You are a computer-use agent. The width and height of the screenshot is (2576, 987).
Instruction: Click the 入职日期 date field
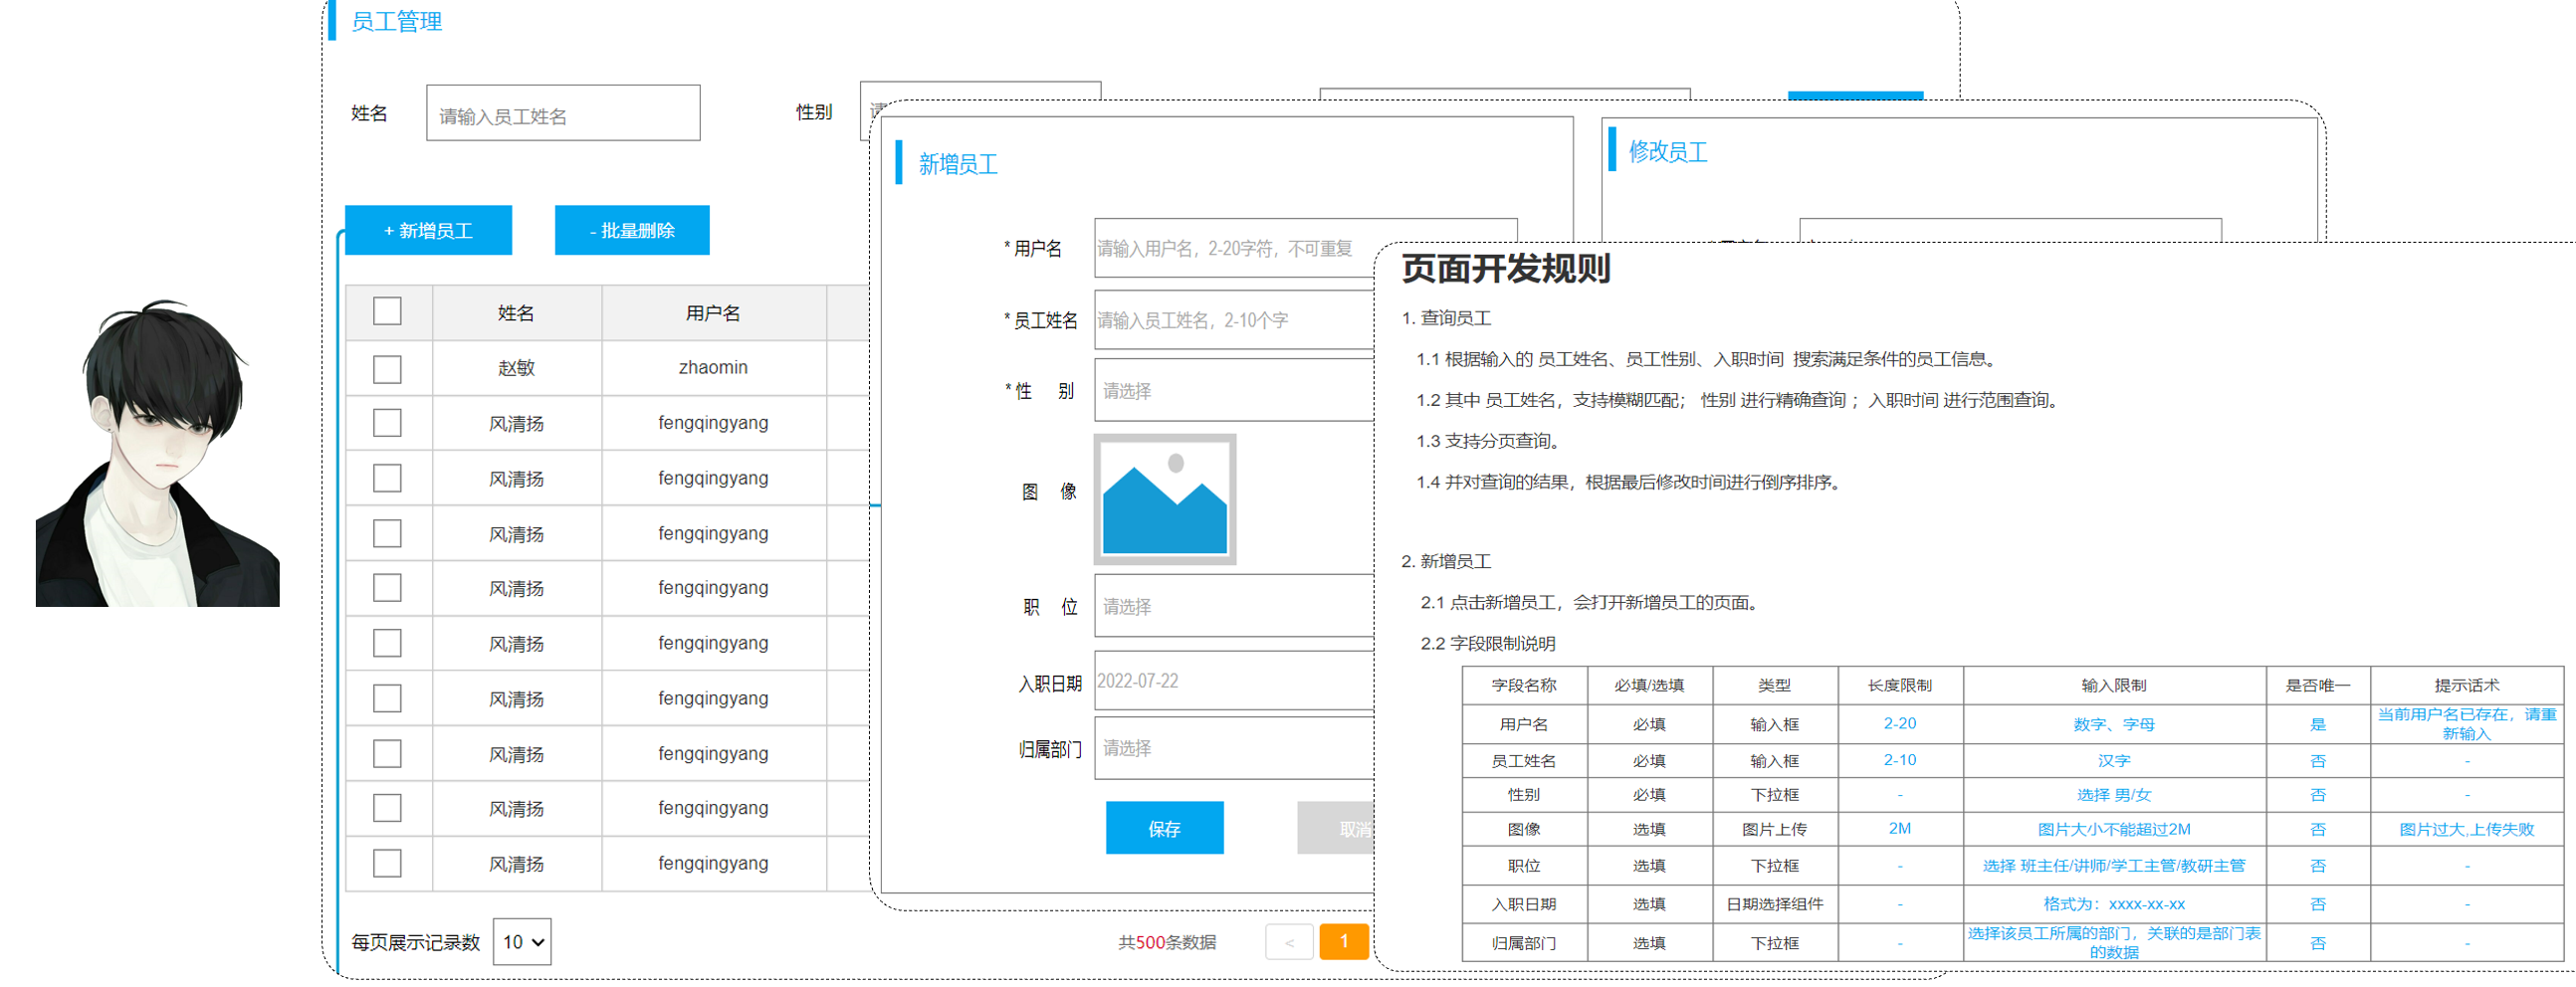tap(1235, 681)
